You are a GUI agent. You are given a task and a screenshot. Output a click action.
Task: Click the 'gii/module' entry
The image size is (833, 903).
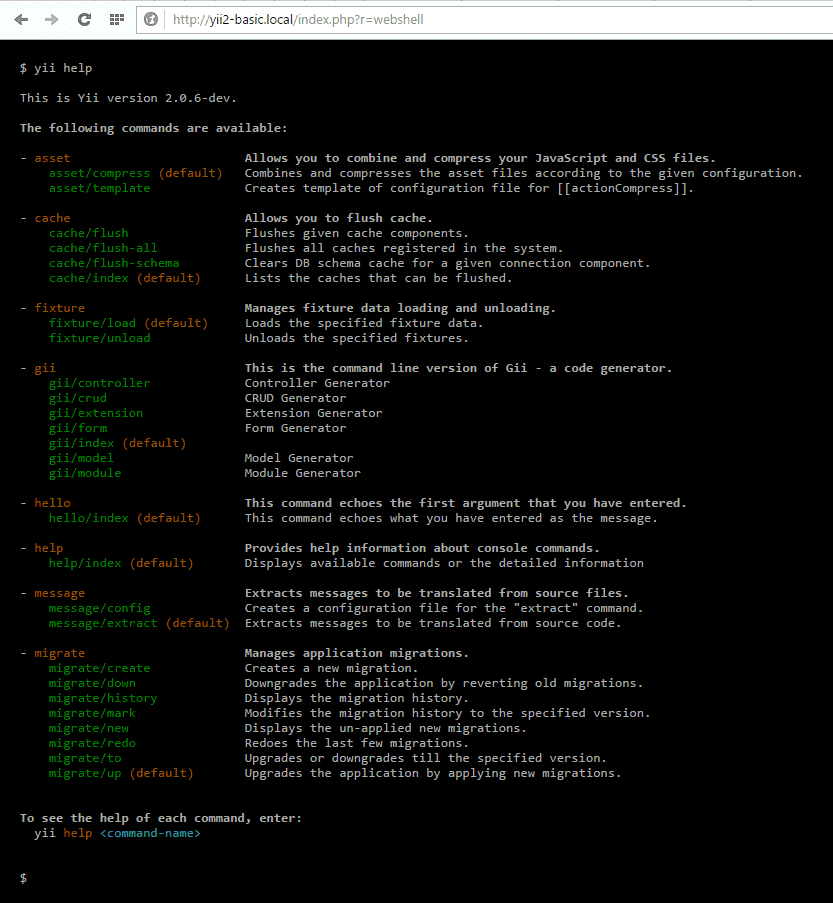point(85,472)
